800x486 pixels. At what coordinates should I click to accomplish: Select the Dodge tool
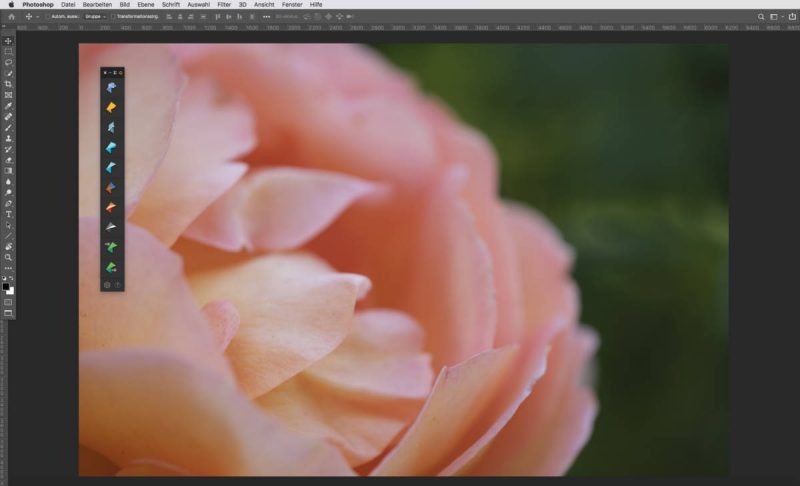pos(8,193)
